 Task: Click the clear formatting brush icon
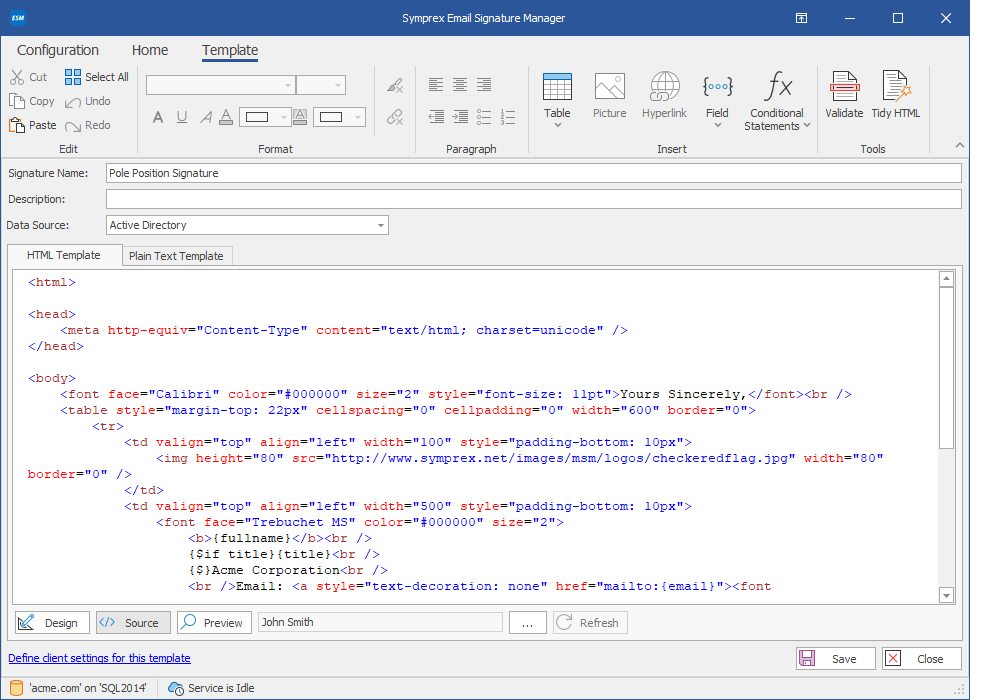395,85
